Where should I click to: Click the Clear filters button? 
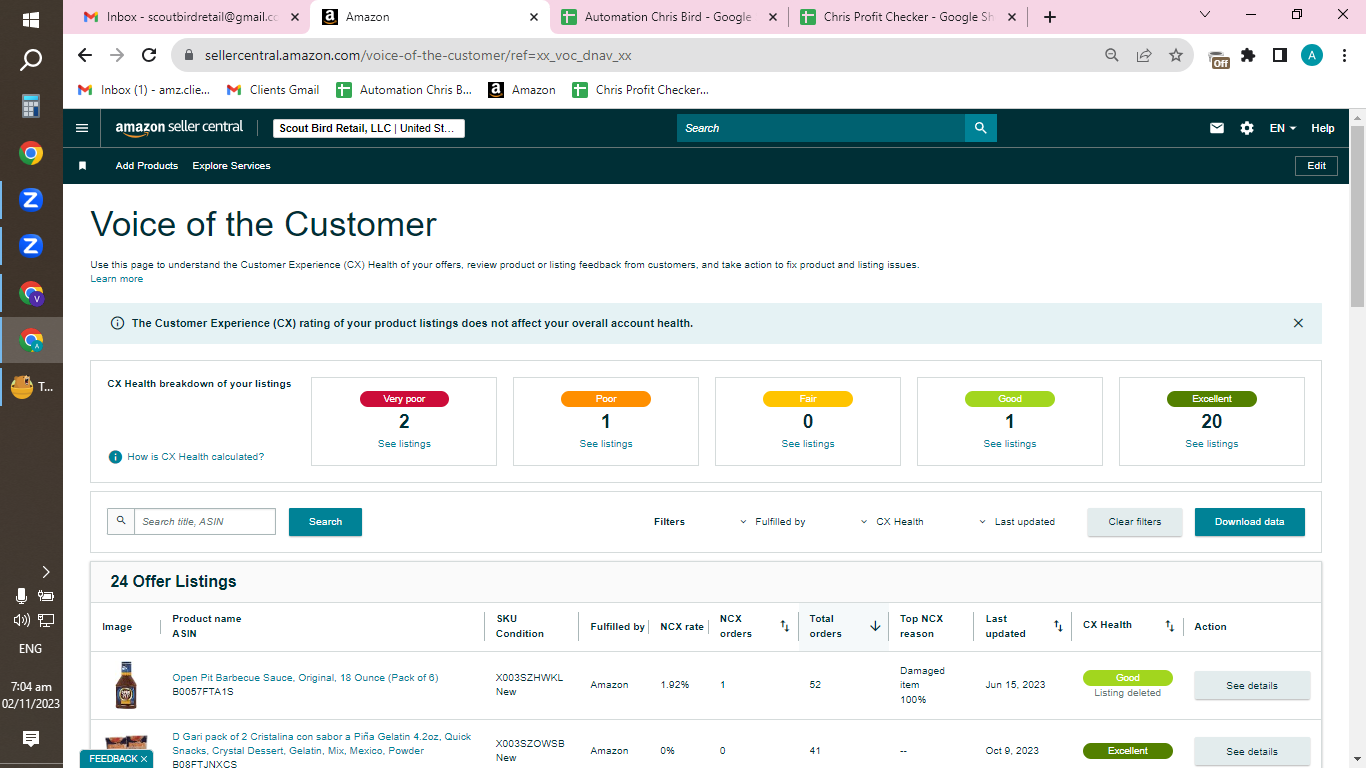(x=1135, y=522)
